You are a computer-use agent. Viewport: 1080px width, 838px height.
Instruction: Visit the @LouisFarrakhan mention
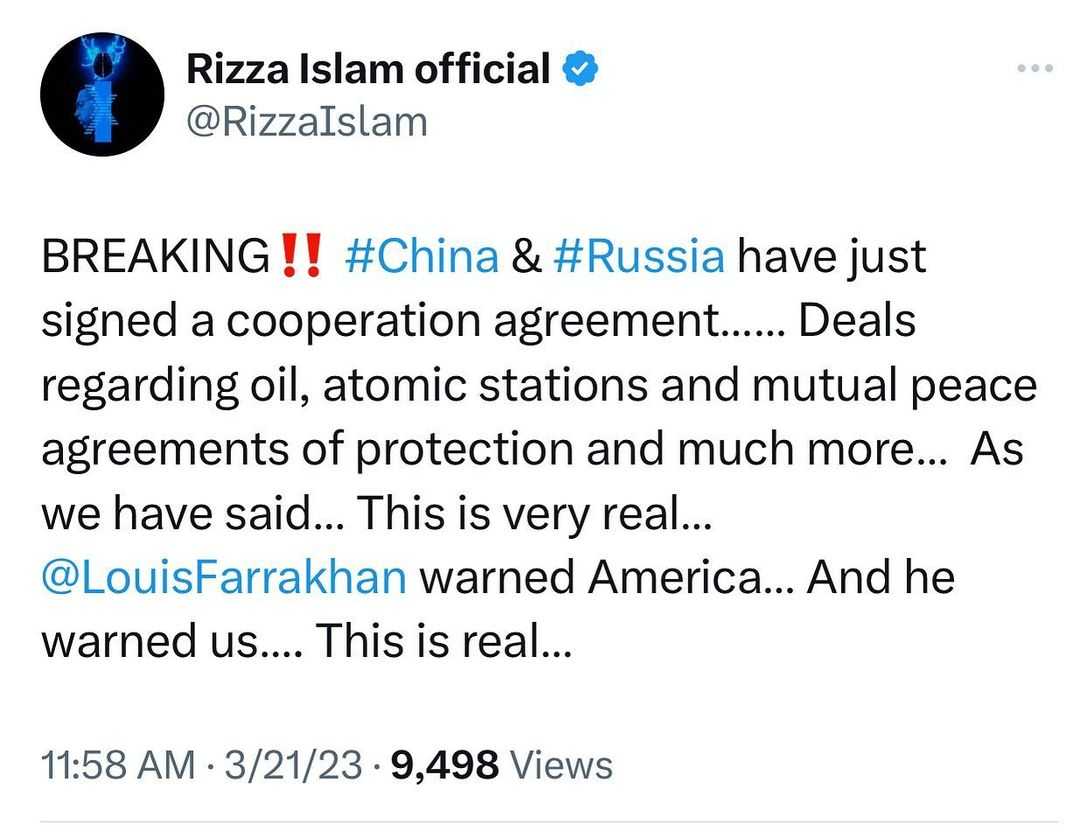pyautogui.click(x=224, y=578)
